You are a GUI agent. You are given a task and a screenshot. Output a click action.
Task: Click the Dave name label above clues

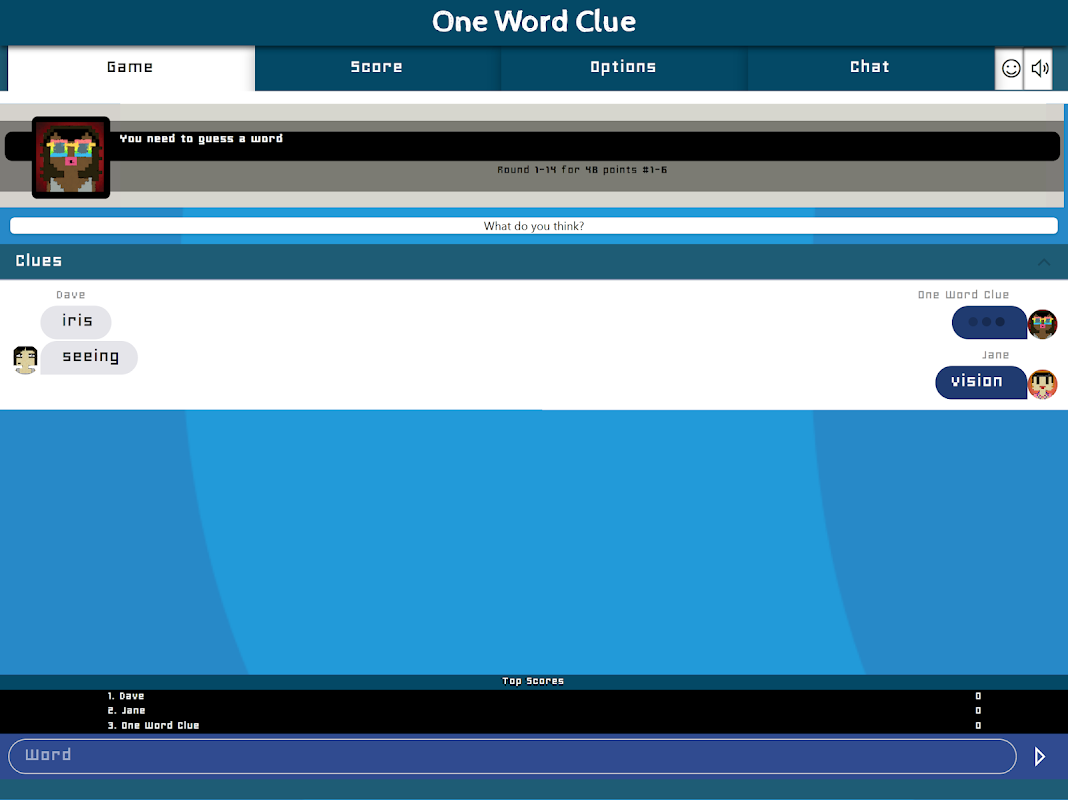[71, 295]
